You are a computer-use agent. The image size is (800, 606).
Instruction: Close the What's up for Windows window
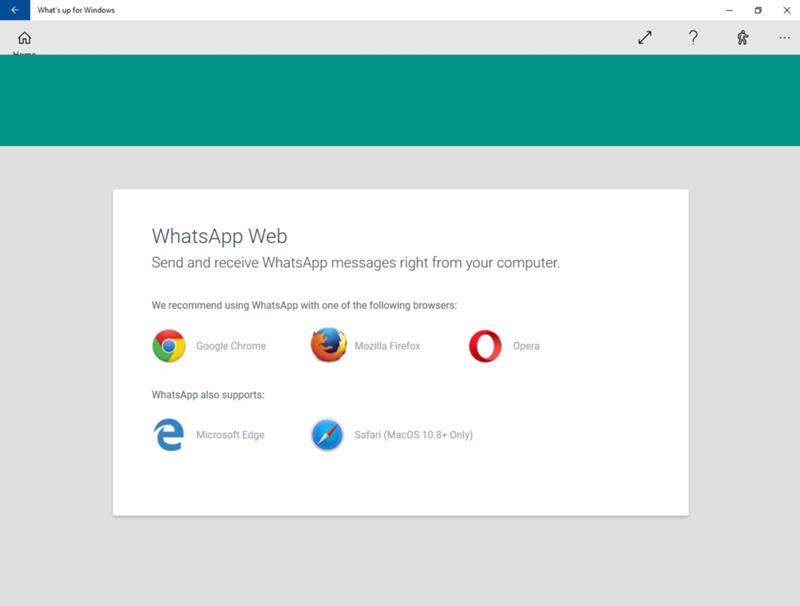pos(787,10)
